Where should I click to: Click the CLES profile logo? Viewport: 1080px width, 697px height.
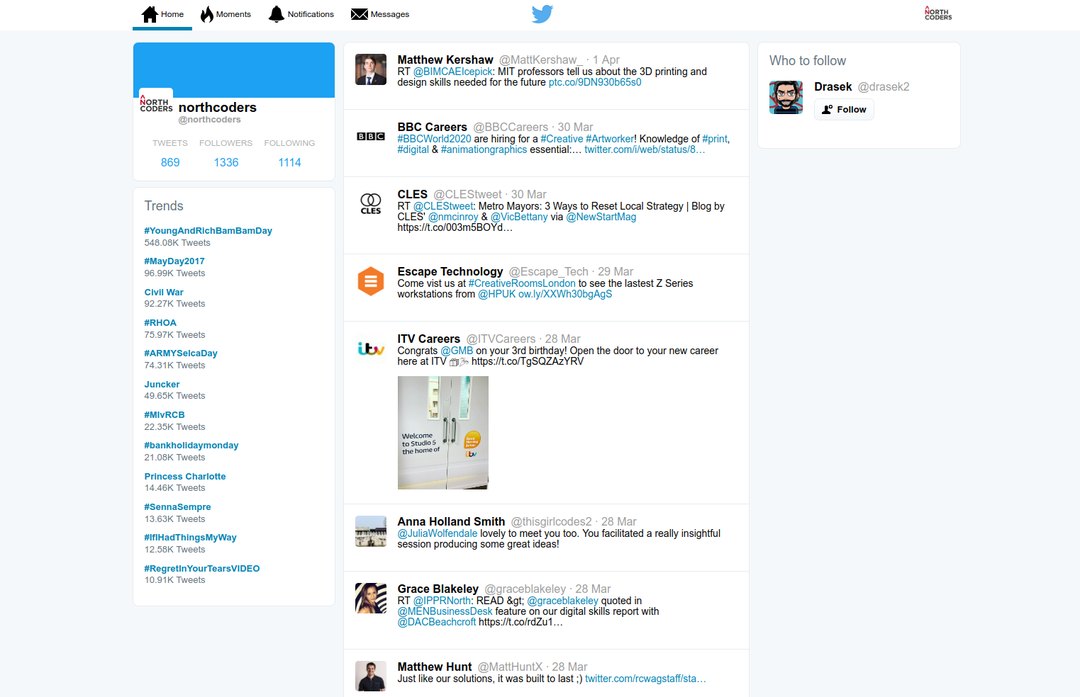click(371, 204)
